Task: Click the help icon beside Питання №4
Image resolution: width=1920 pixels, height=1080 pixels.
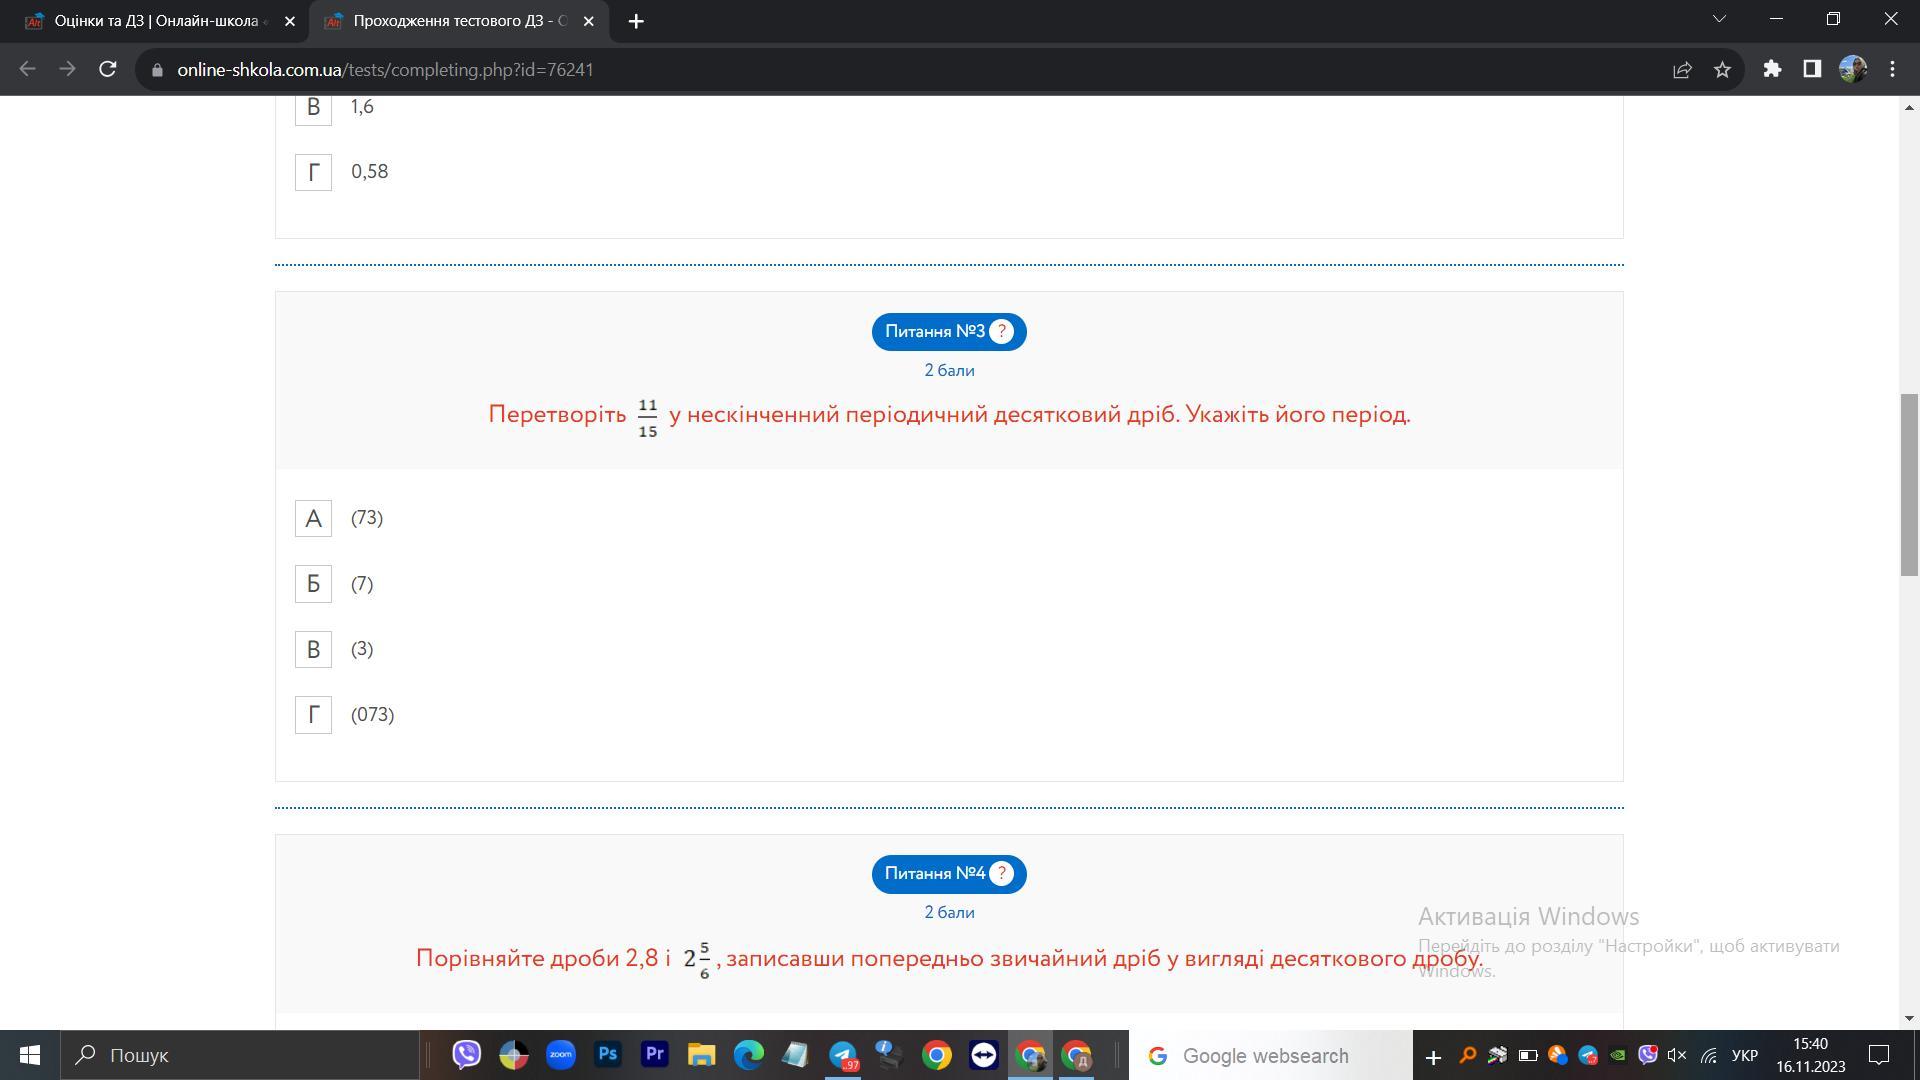Action: point(1001,874)
